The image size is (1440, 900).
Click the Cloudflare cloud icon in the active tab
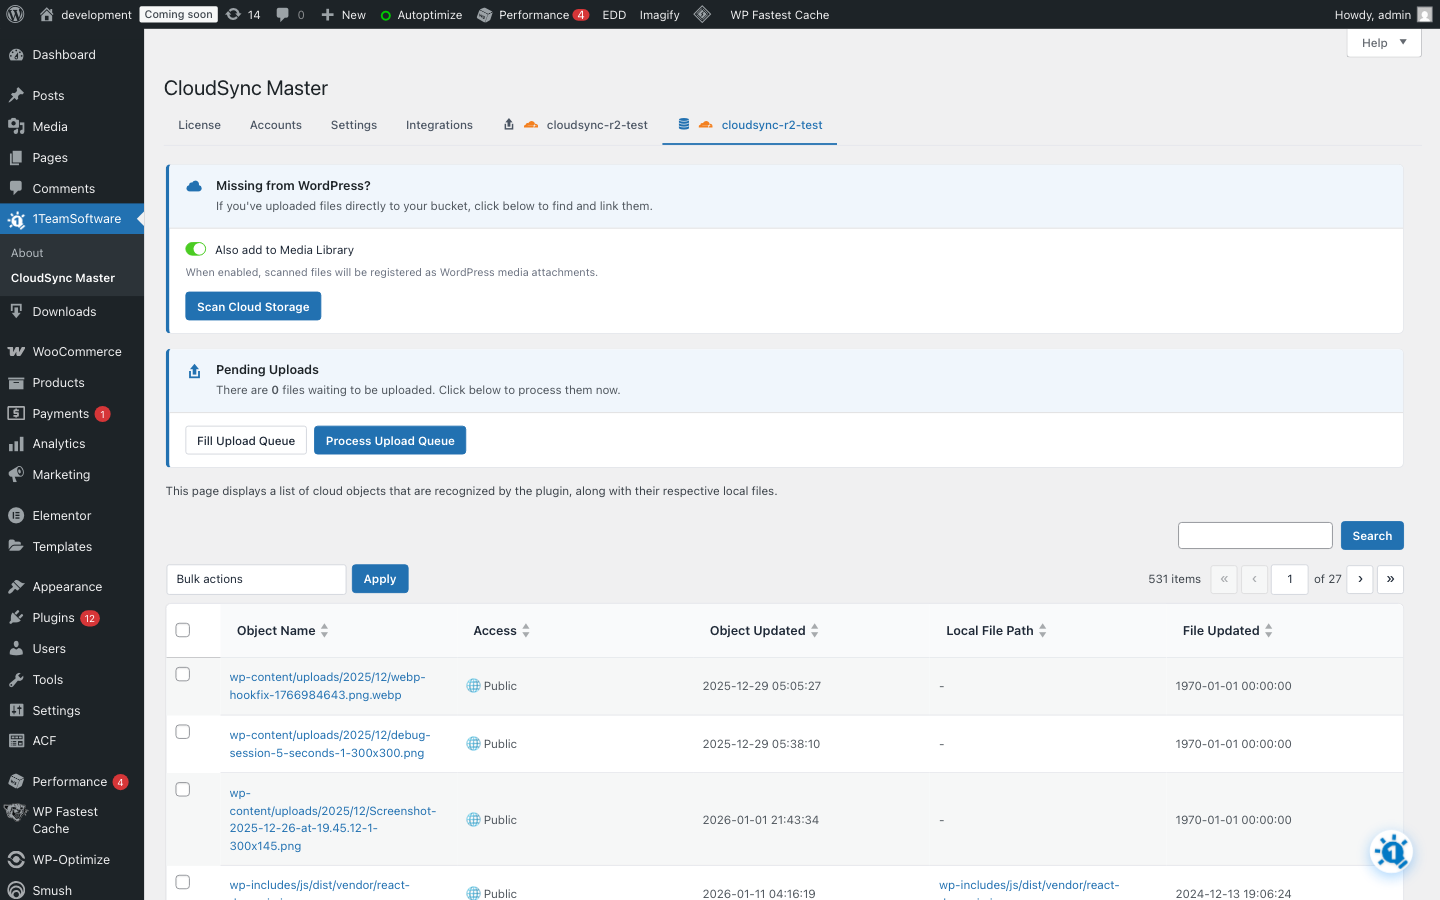coord(706,124)
